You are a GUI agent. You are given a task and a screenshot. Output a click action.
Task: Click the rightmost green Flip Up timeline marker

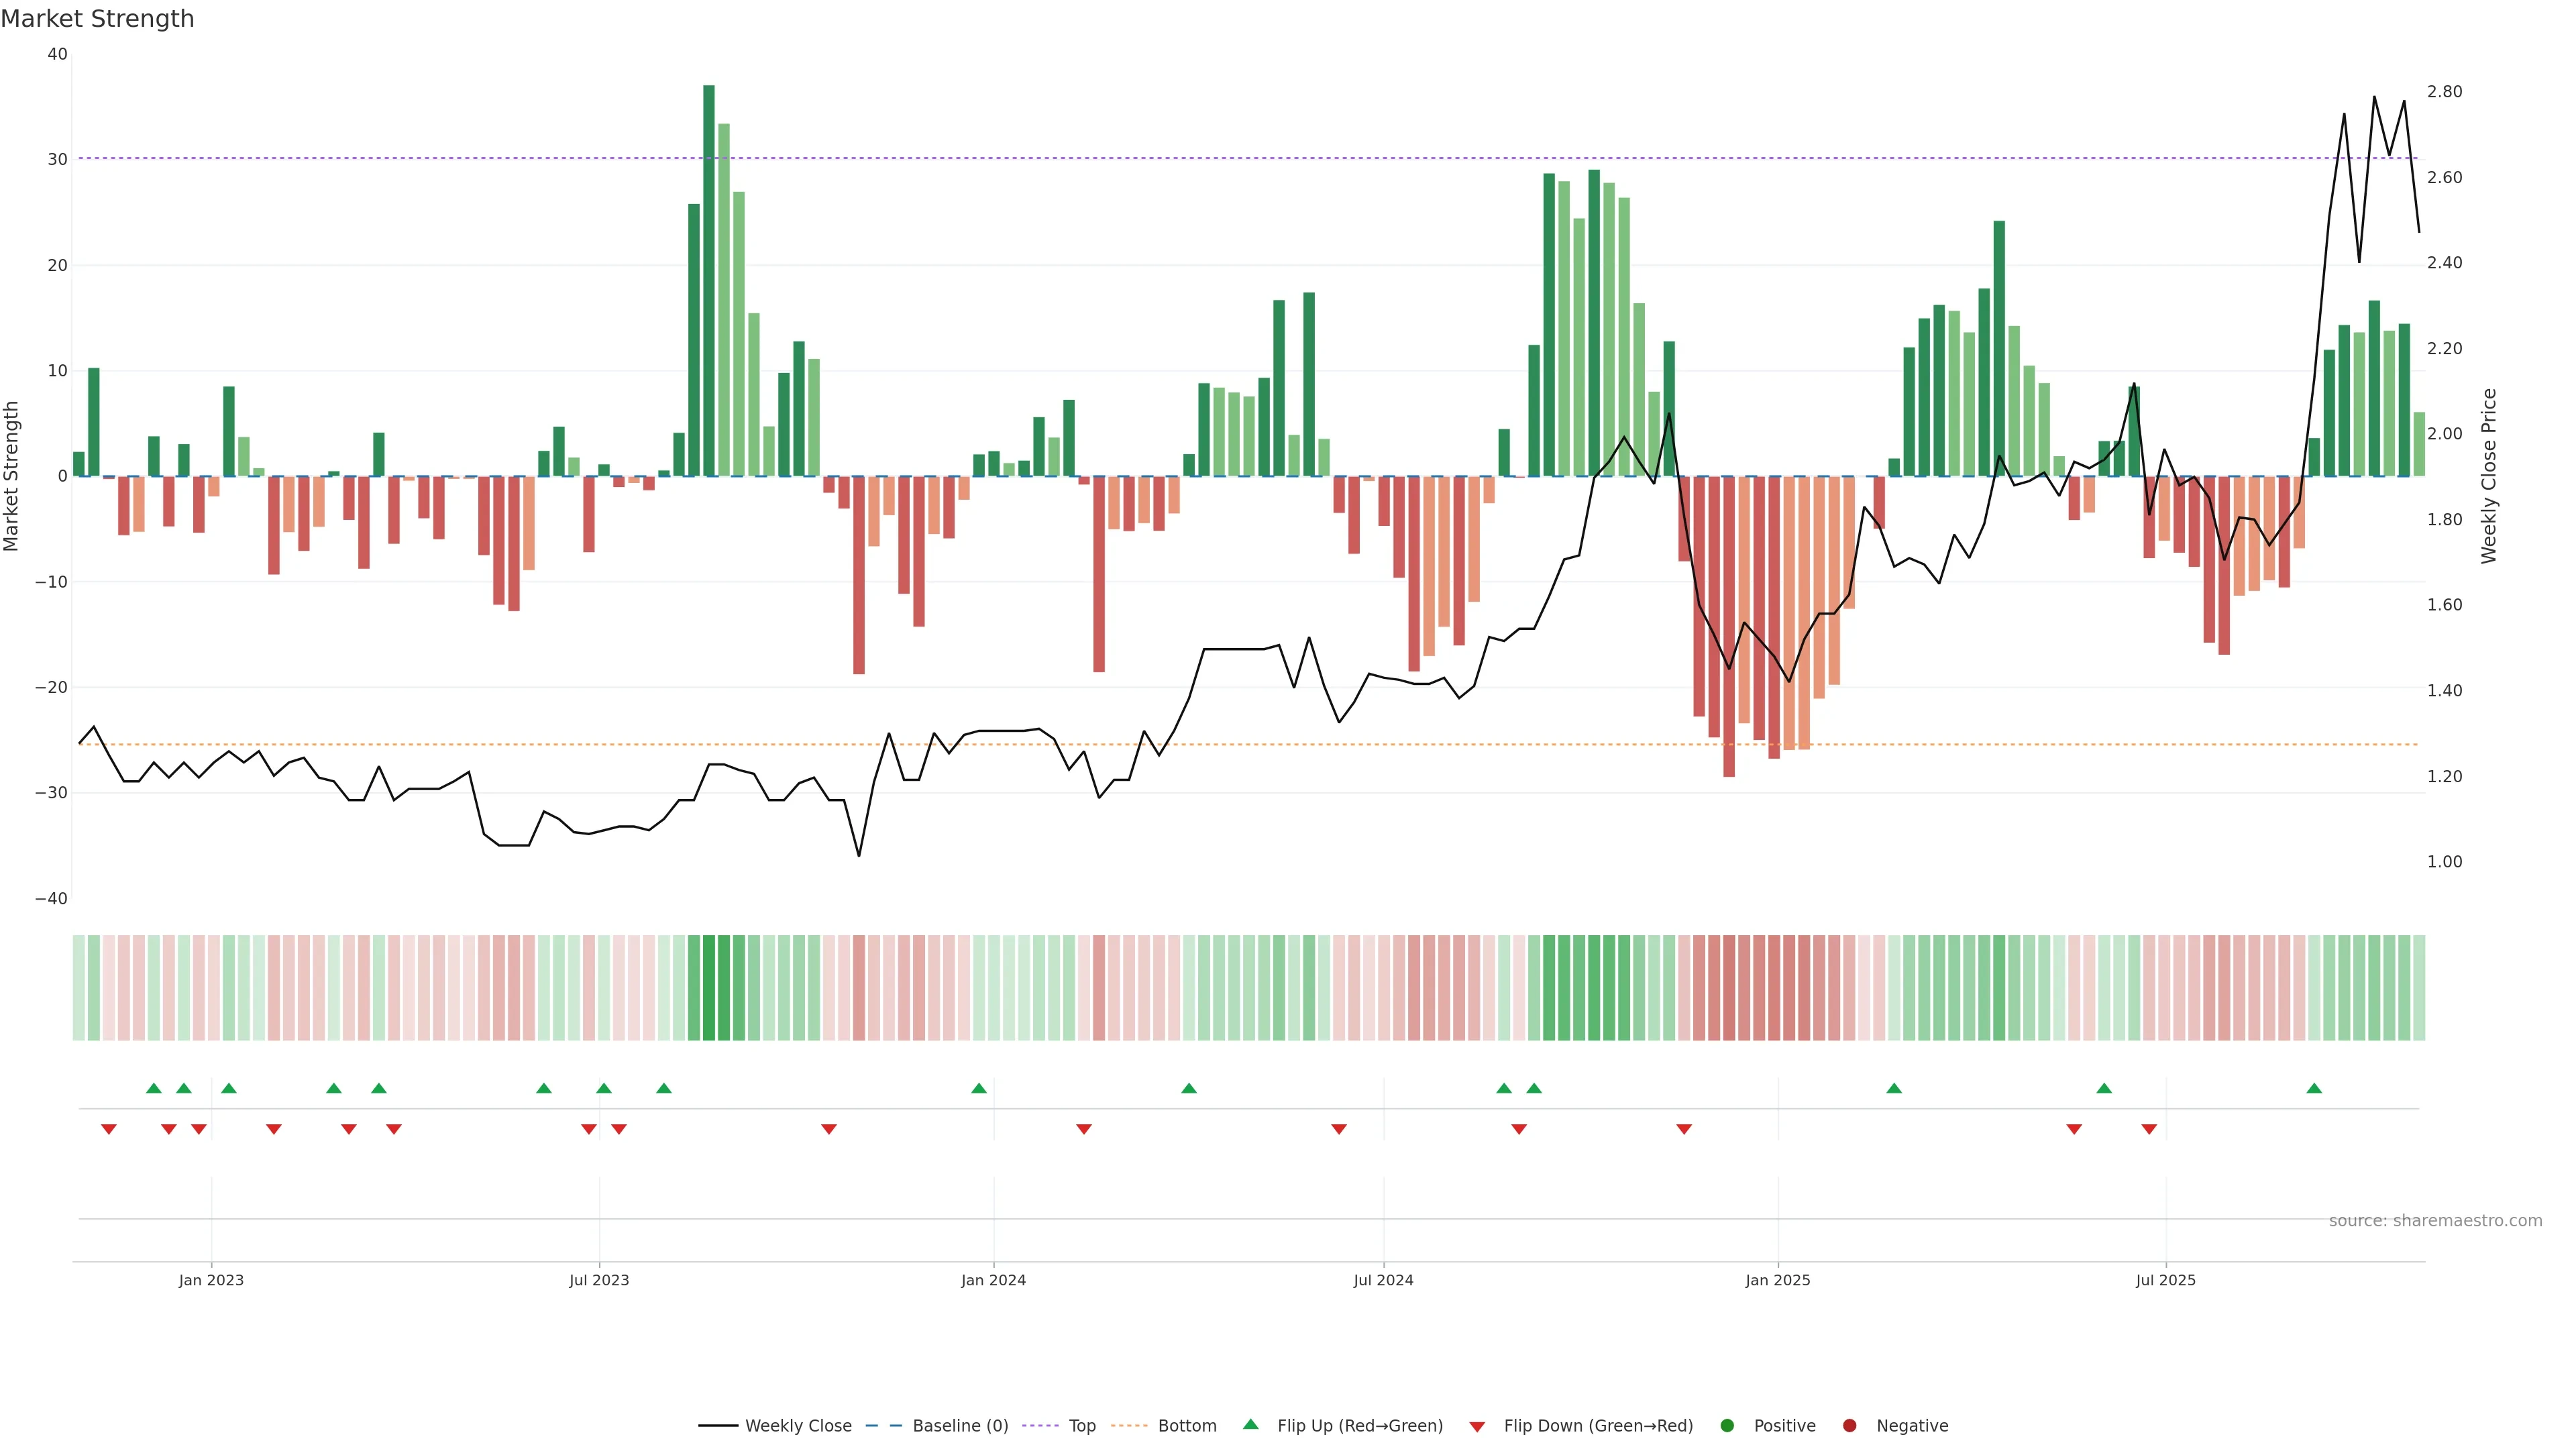[x=2314, y=1088]
